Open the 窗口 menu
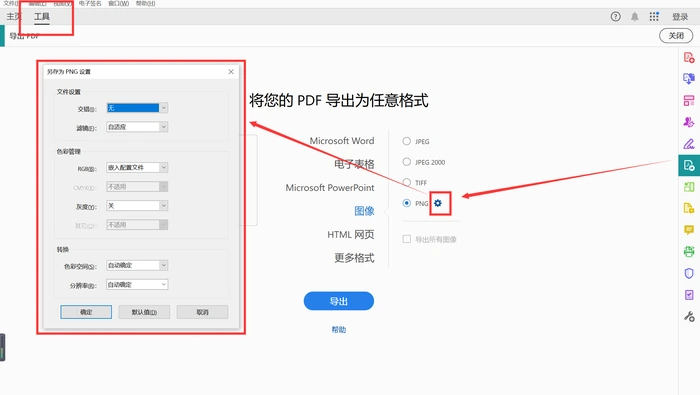 (119, 3)
